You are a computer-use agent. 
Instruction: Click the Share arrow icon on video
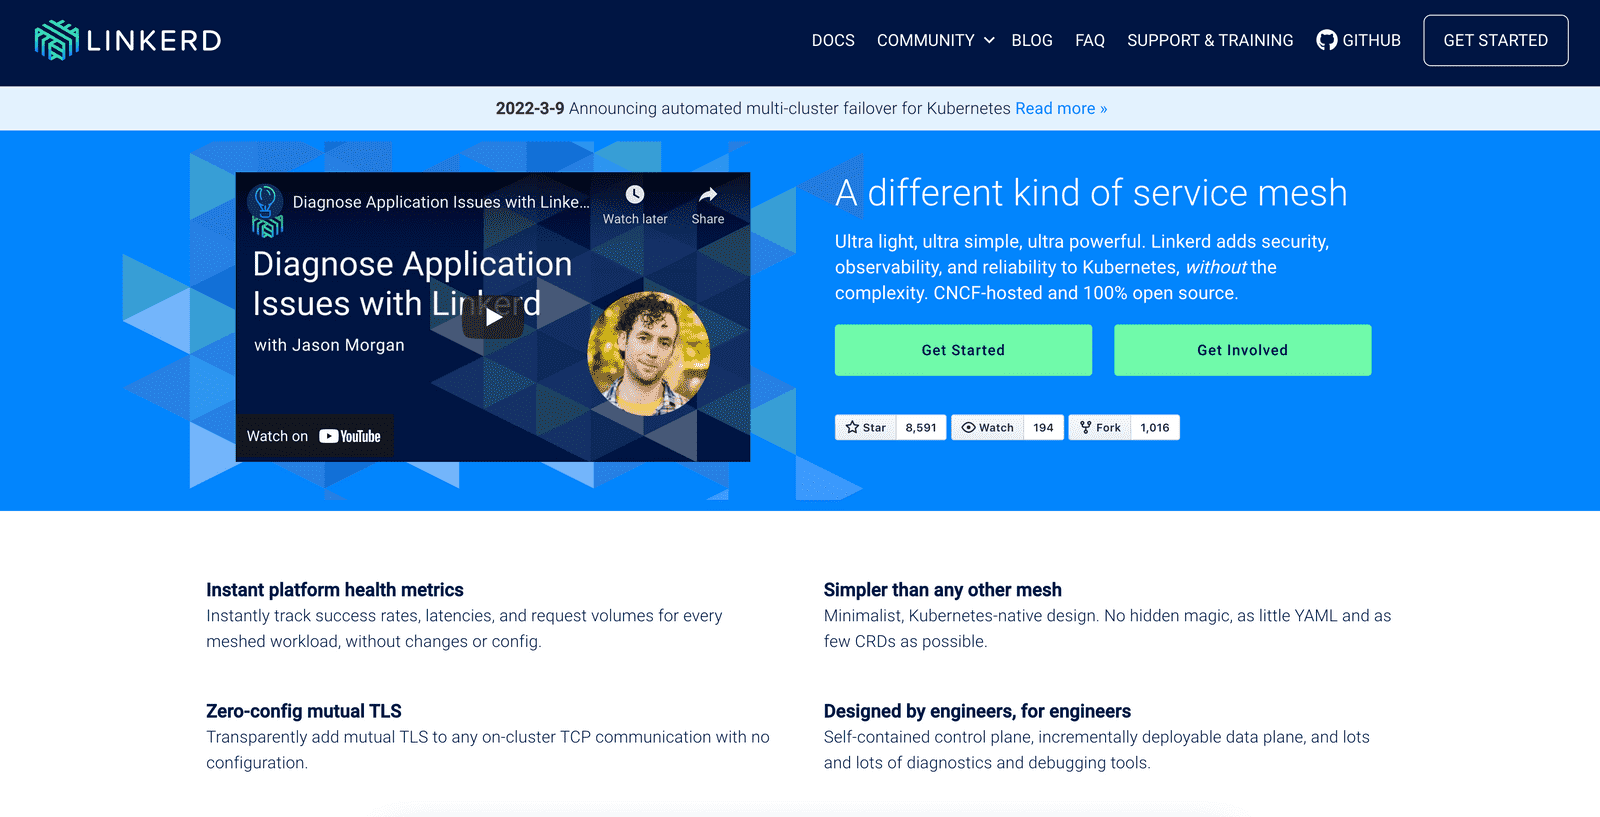(x=708, y=194)
